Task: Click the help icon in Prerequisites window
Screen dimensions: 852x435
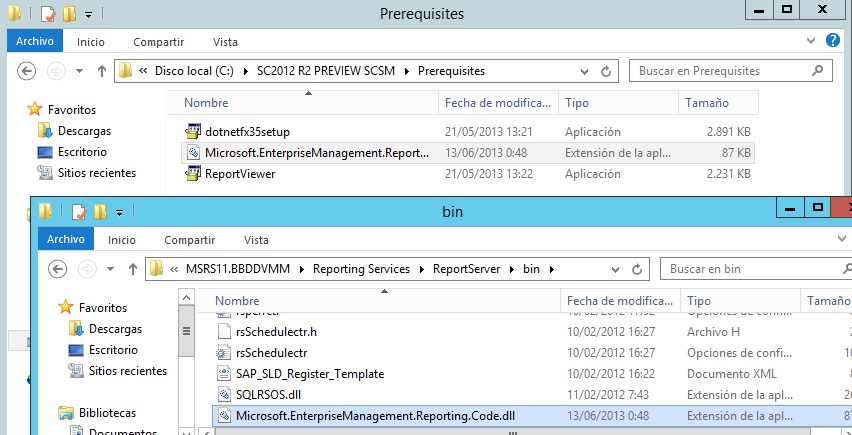Action: 835,42
